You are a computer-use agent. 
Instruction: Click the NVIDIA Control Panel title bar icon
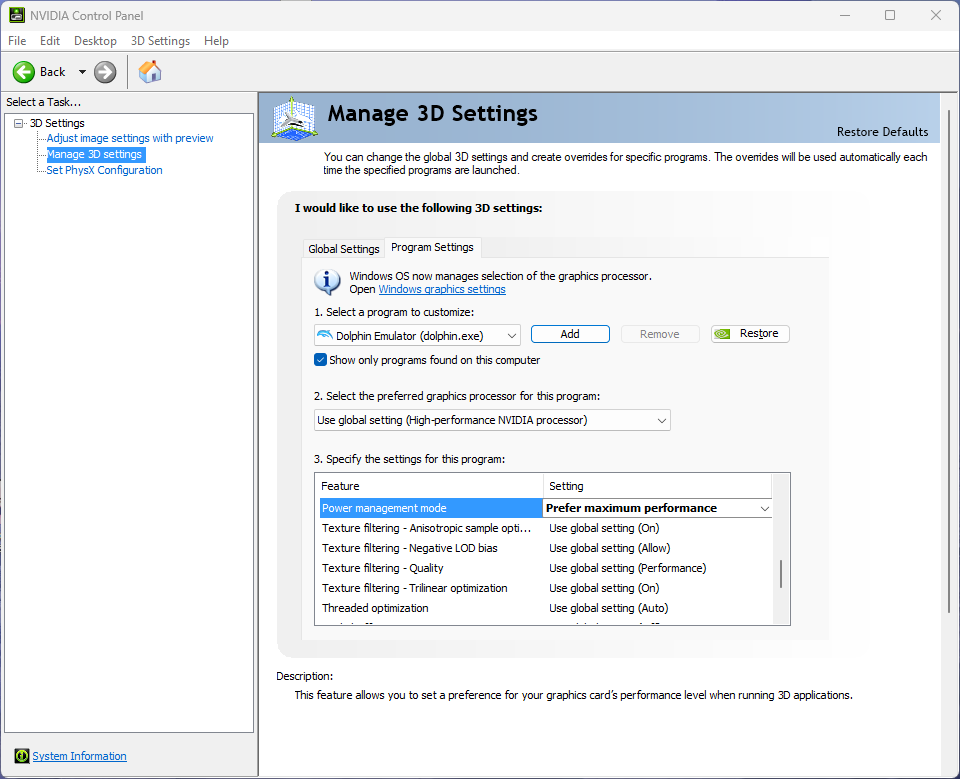click(x=17, y=15)
